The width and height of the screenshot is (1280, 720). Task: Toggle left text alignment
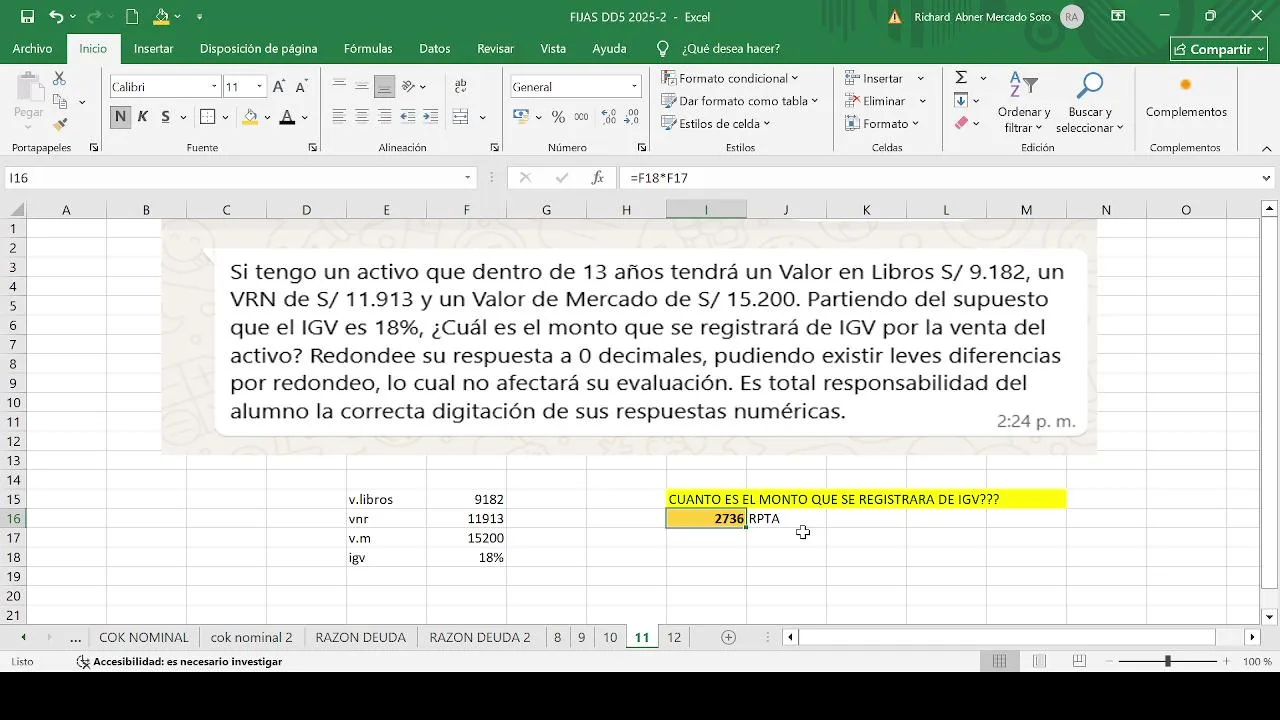pos(339,117)
